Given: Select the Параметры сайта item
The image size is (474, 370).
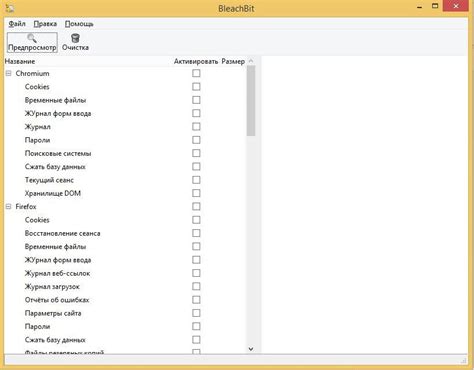Looking at the screenshot, I should (53, 313).
